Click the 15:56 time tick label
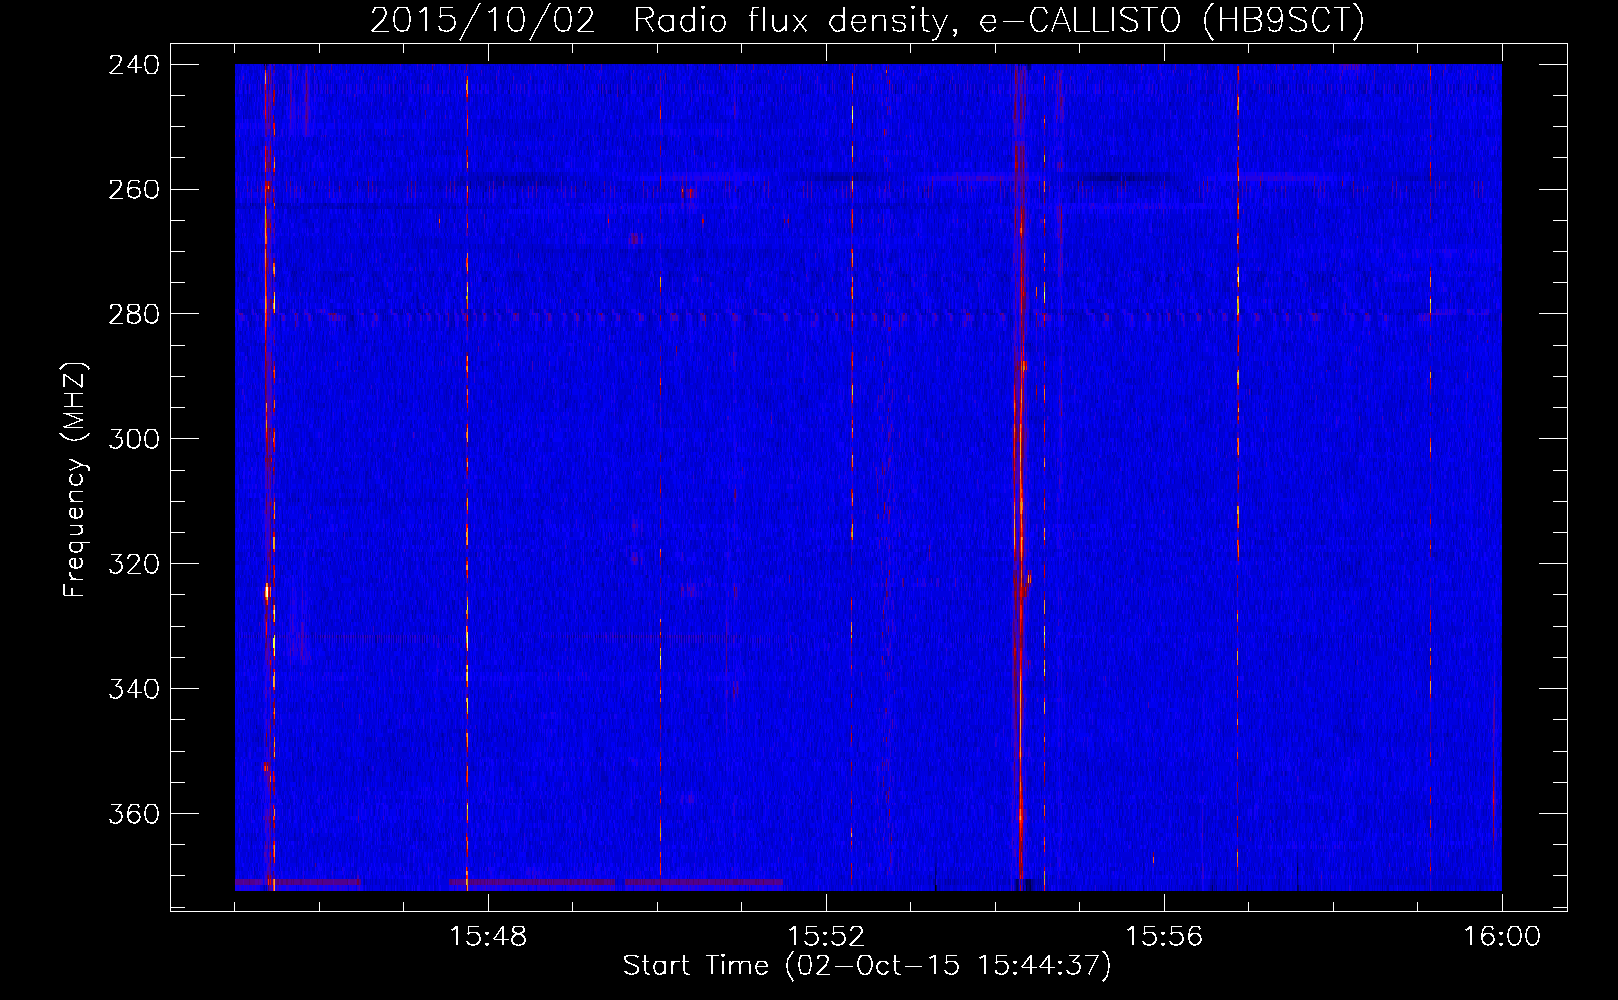 1164,937
